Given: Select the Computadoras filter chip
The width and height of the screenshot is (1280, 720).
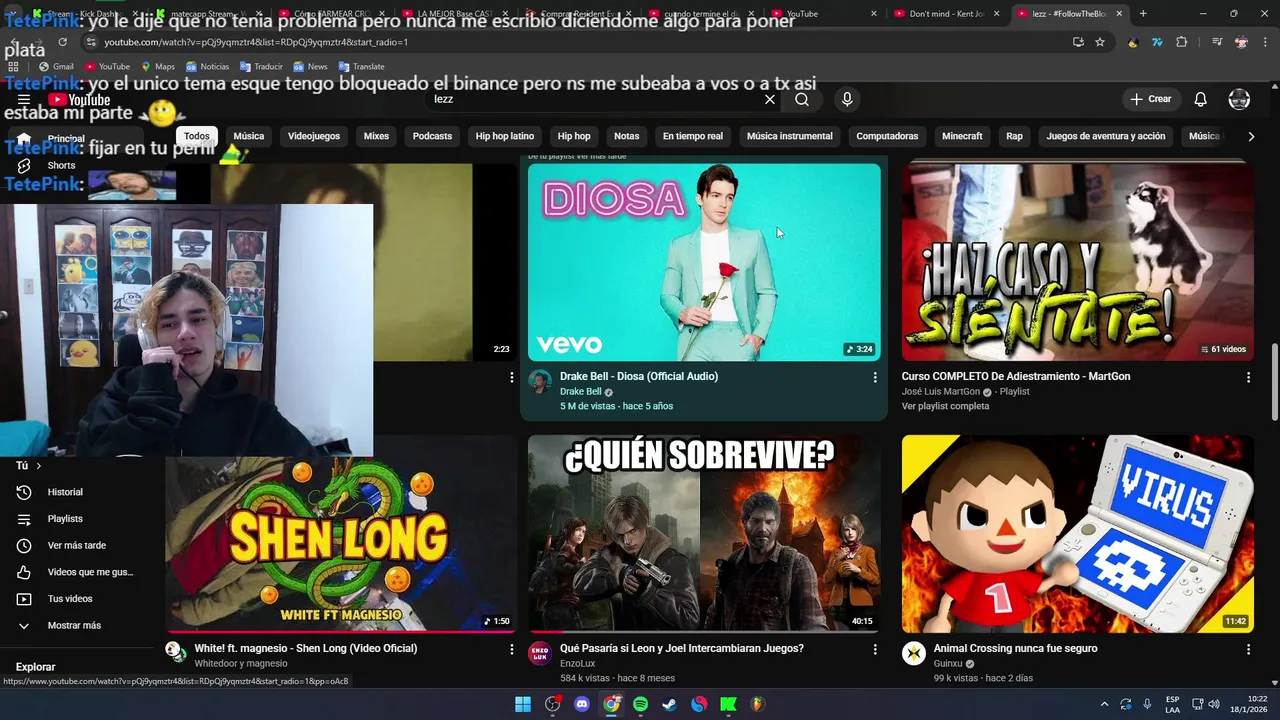Looking at the screenshot, I should point(887,136).
